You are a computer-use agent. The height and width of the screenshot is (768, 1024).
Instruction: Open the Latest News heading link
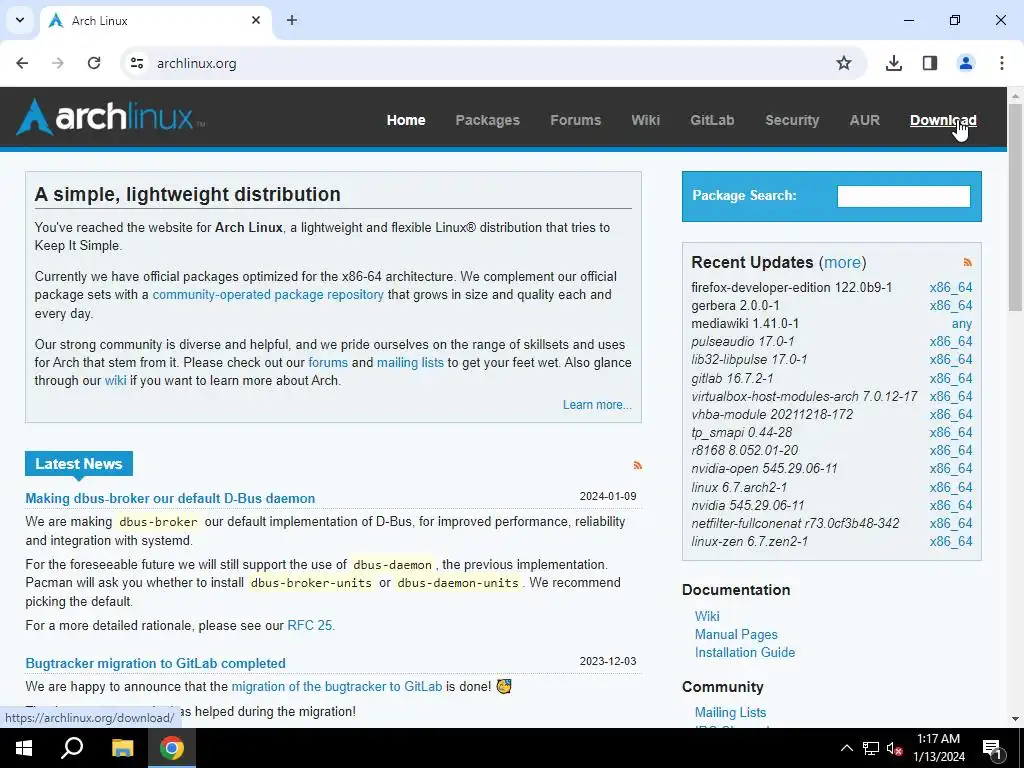coord(78,464)
